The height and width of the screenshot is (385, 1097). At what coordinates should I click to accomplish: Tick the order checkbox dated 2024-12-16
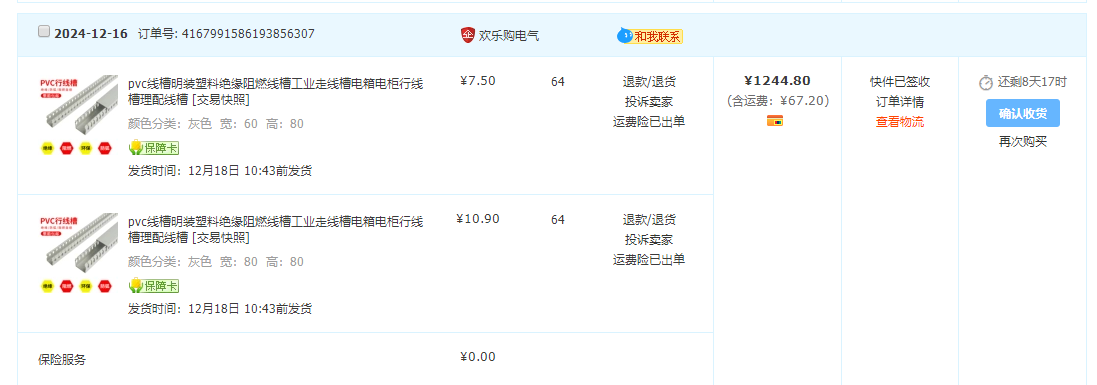pyautogui.click(x=44, y=32)
